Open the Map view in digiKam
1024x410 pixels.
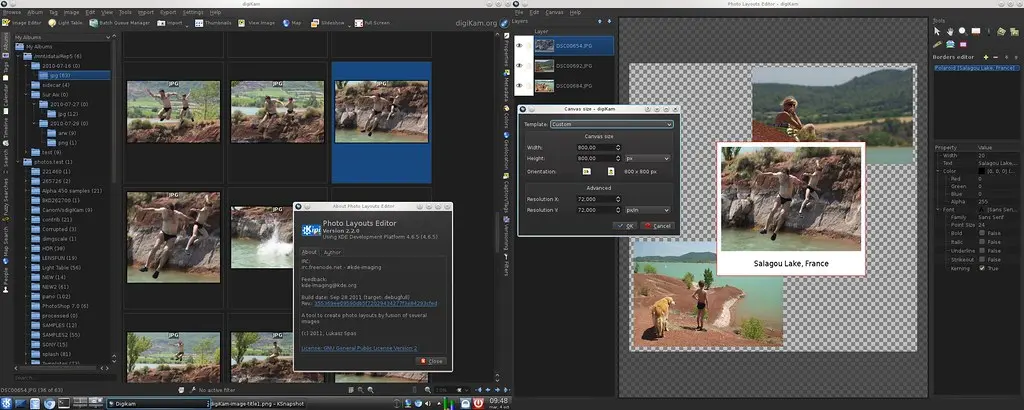[x=292, y=23]
